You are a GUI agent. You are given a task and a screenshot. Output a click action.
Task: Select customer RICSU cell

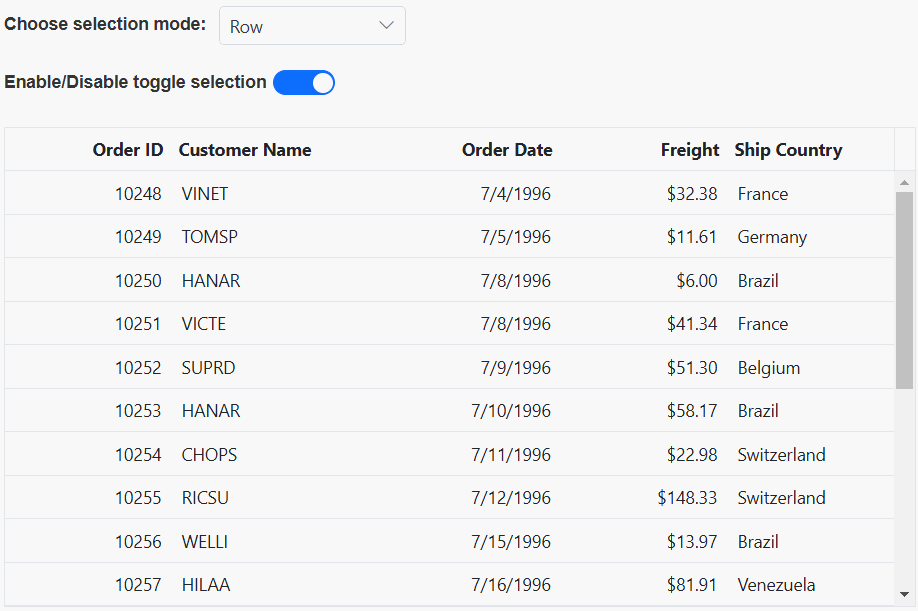tap(205, 498)
